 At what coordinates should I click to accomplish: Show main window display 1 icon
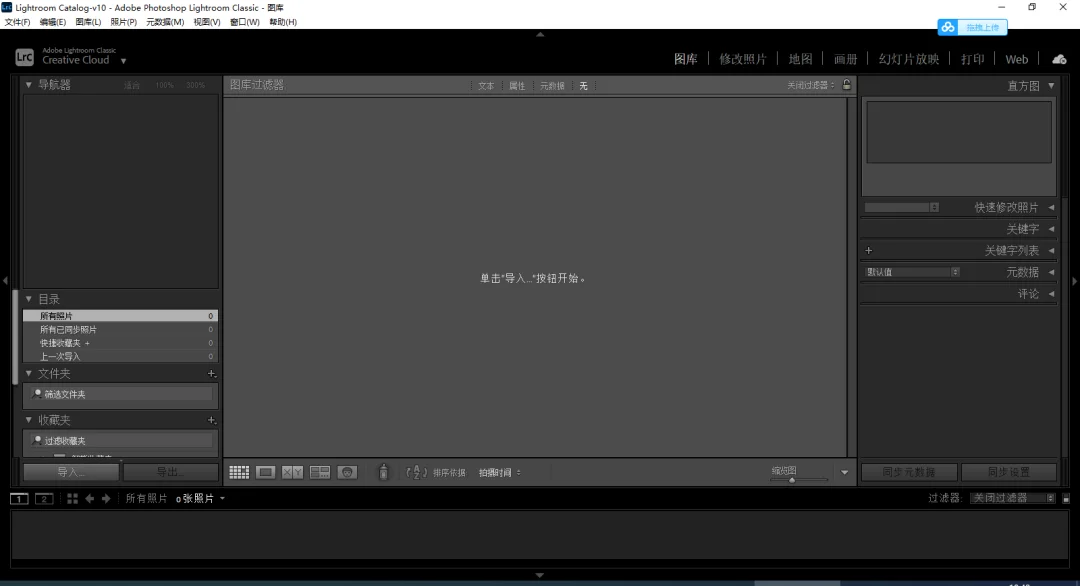click(19, 499)
